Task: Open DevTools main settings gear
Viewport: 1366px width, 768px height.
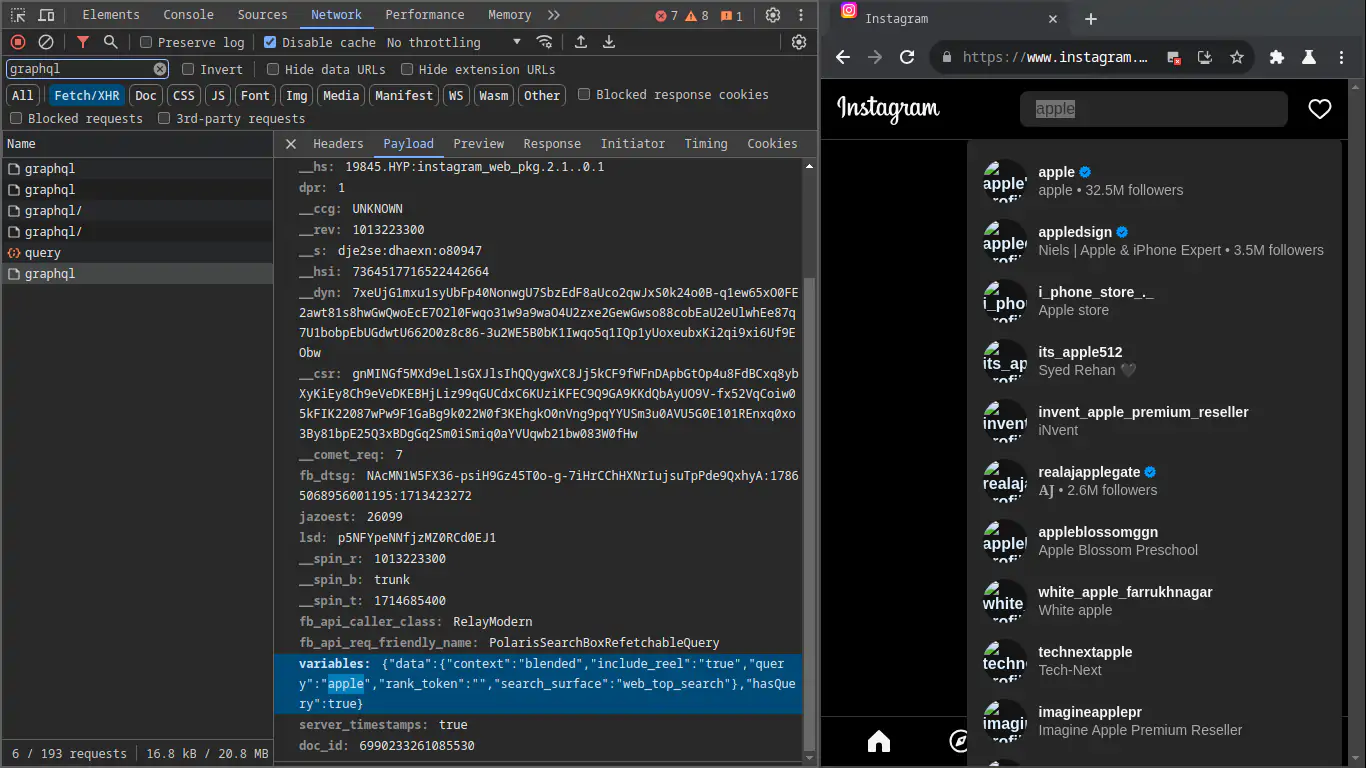Action: tap(773, 15)
